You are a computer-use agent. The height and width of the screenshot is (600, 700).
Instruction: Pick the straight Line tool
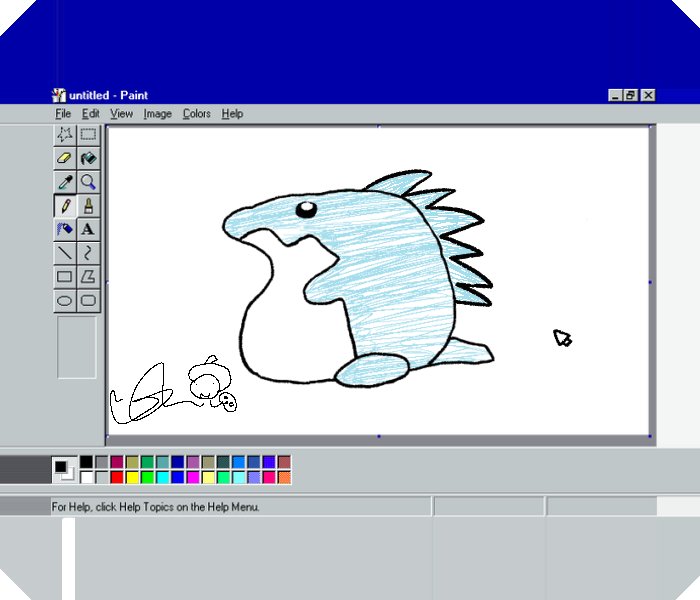coord(65,253)
